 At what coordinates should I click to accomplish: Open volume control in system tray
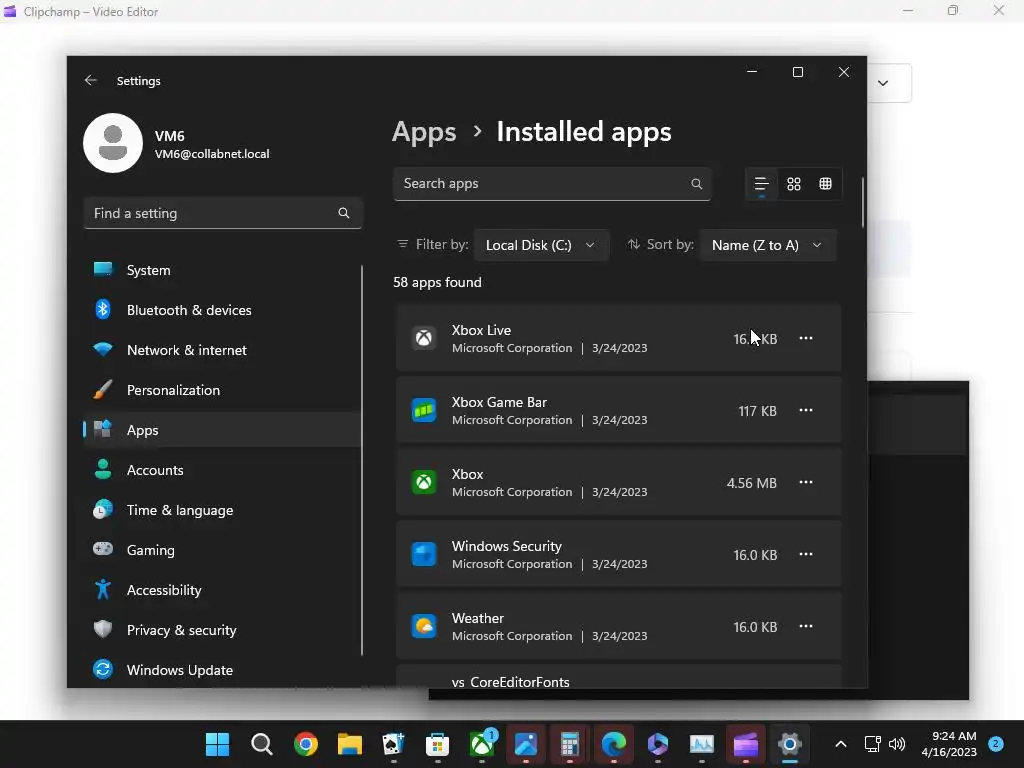coord(897,744)
